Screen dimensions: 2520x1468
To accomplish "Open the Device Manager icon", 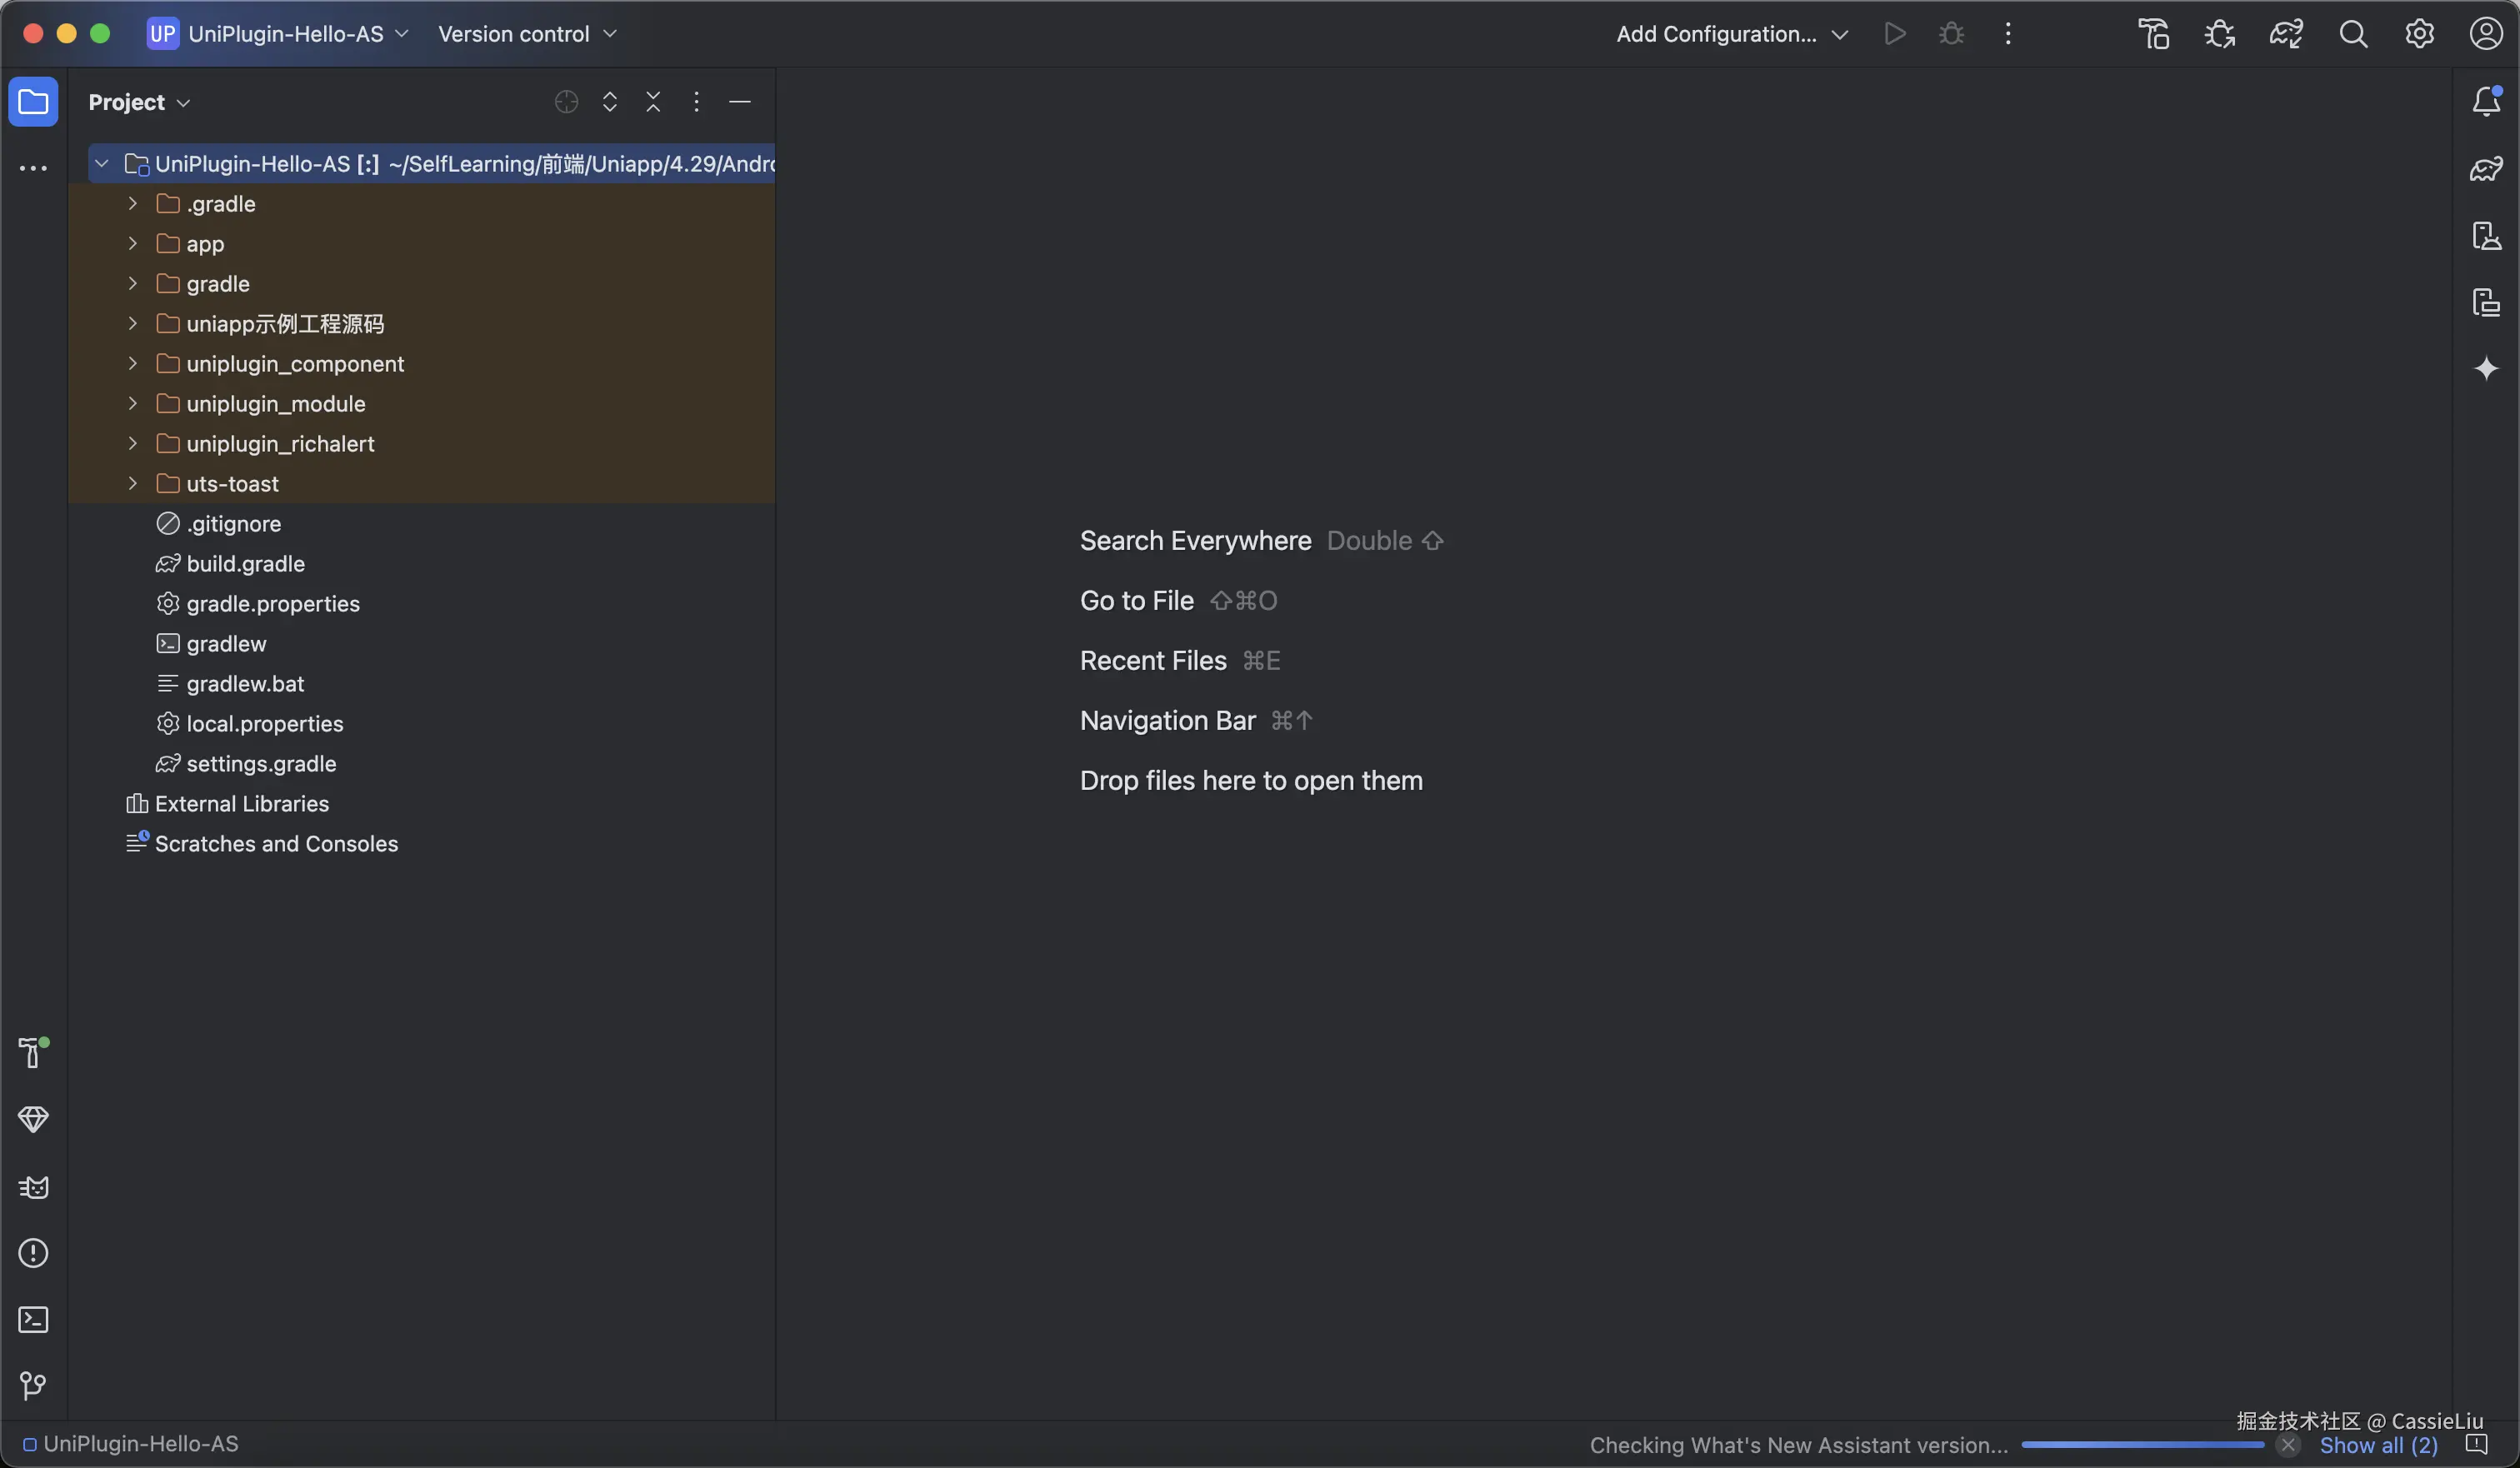I will tap(2486, 236).
